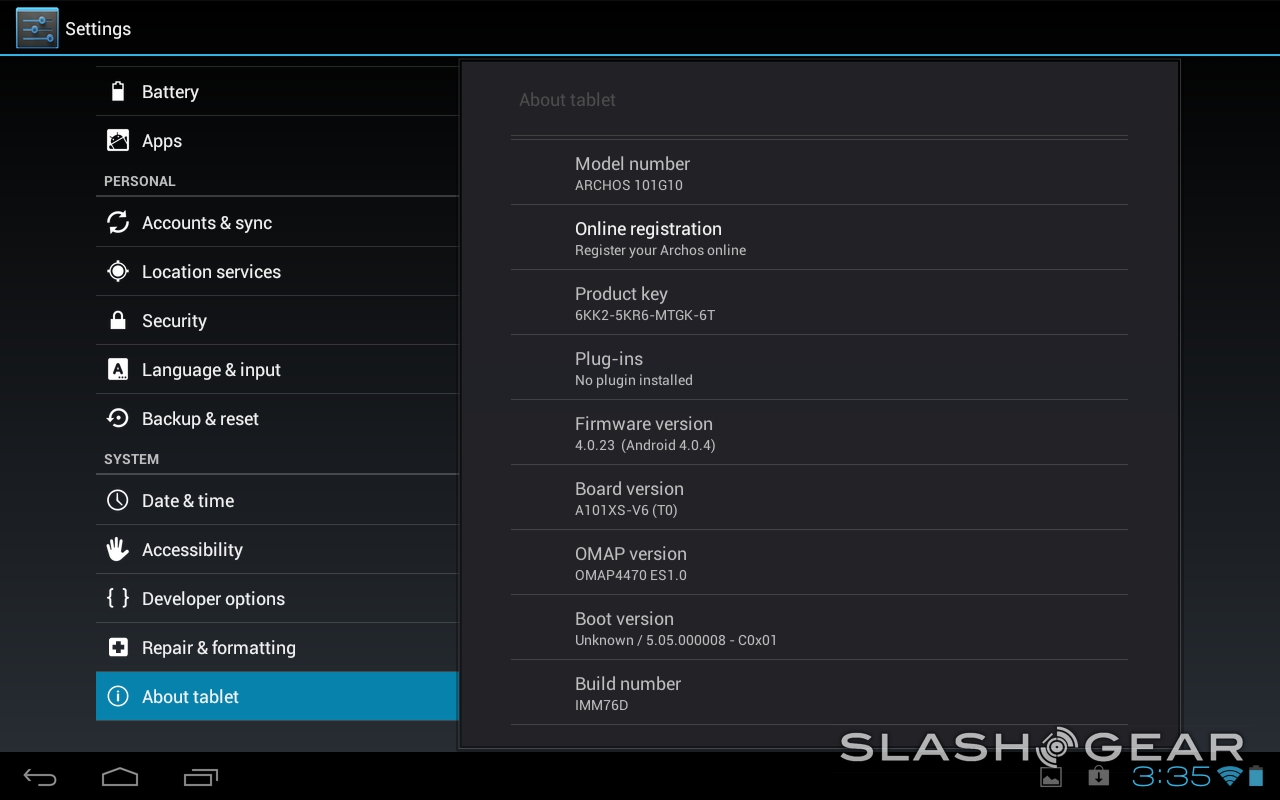Tap the Settings app icon in header
This screenshot has height=800, width=1280.
pyautogui.click(x=37, y=28)
